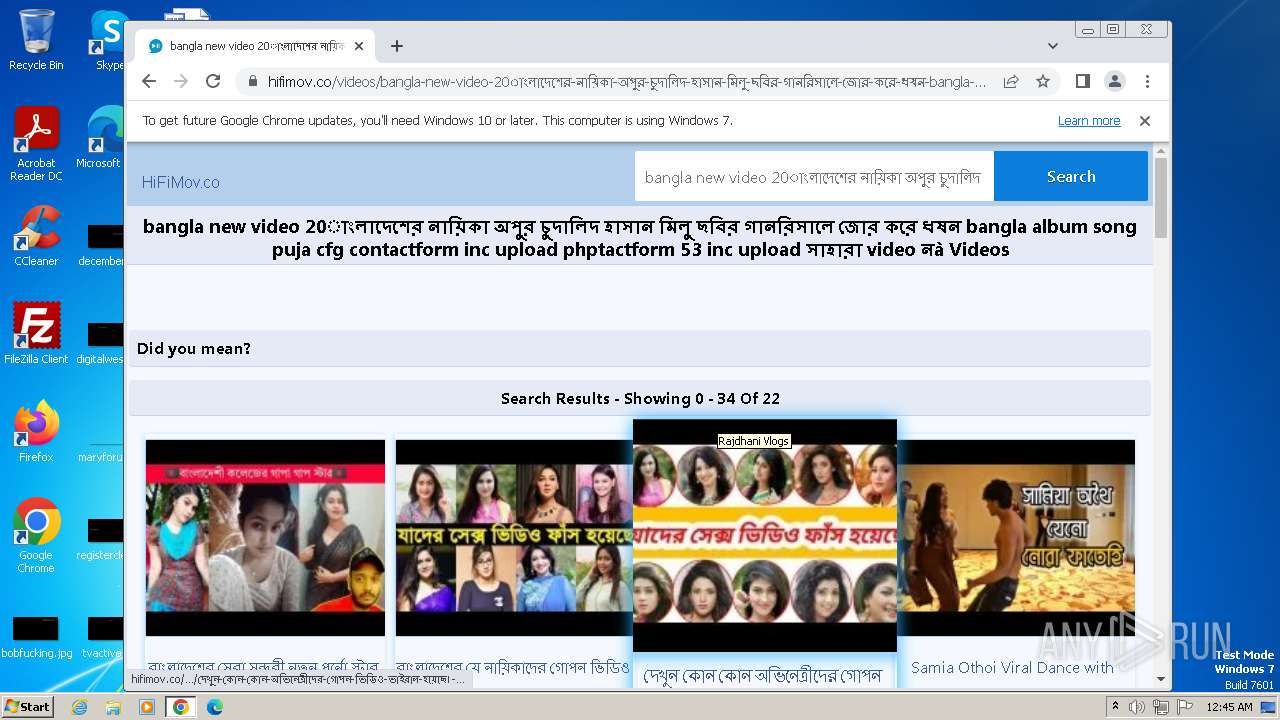
Task: Open the highlighted Rajdhani Vlogs video thumbnail
Action: click(765, 536)
